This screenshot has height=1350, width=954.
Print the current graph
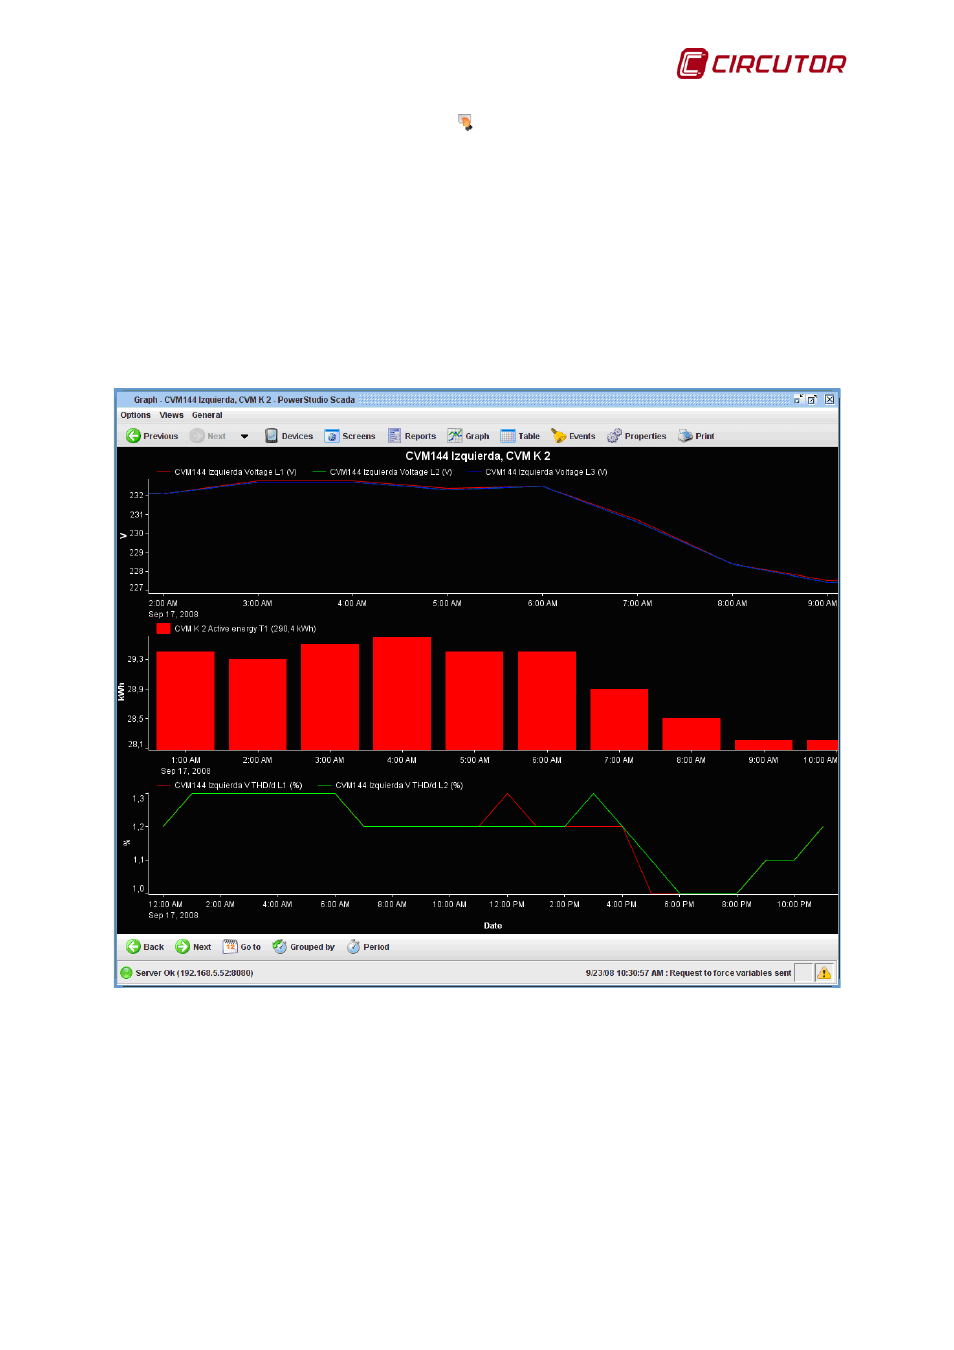click(x=696, y=436)
